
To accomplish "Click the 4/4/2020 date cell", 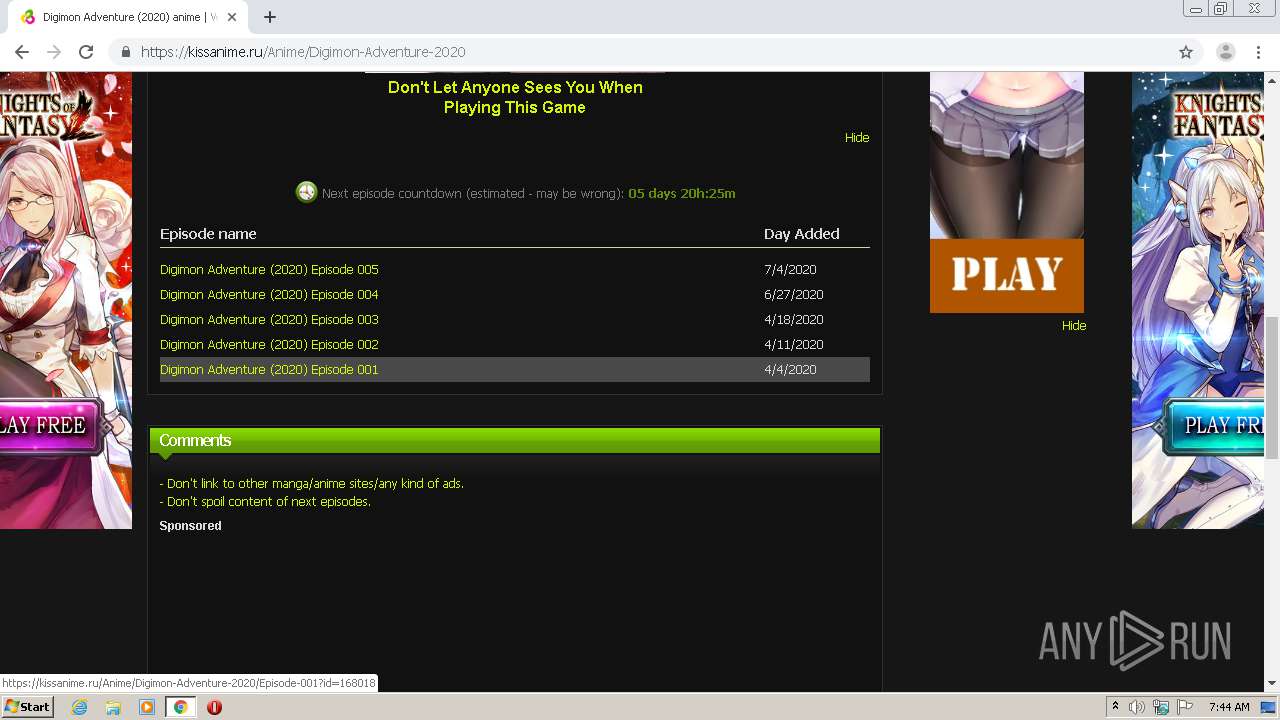I will coord(790,369).
